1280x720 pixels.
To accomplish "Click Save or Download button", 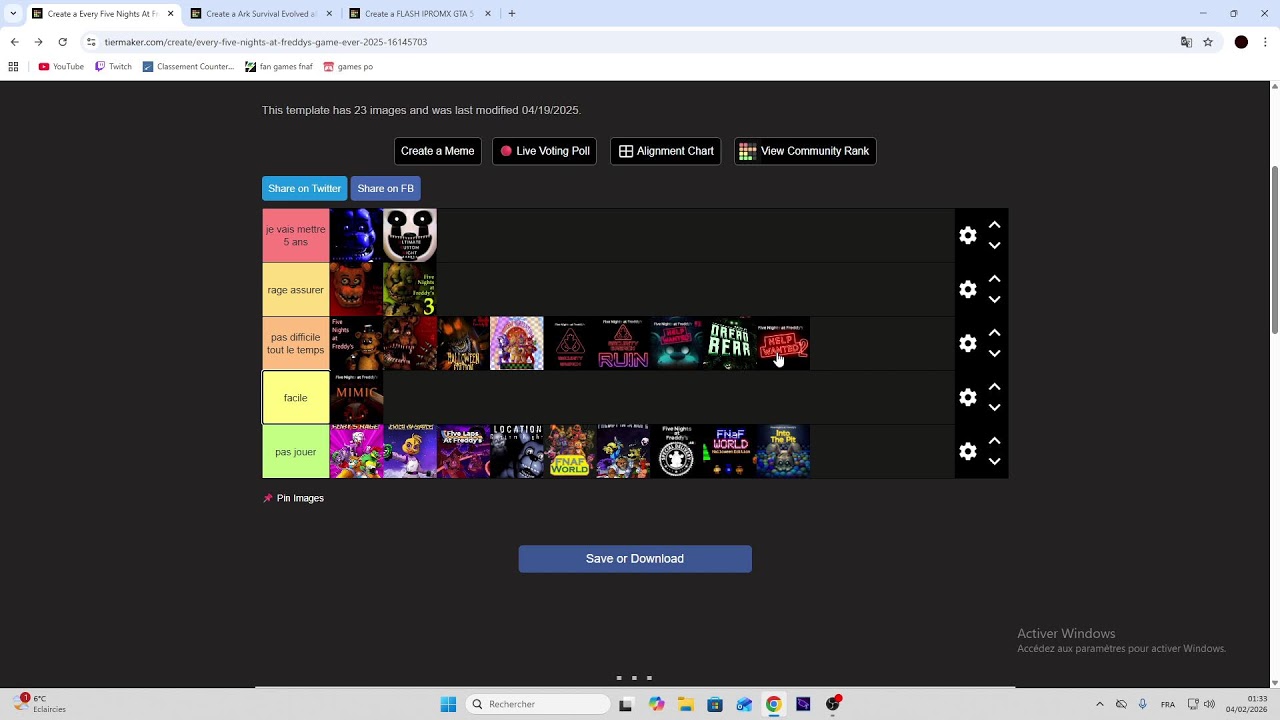I will 635,559.
